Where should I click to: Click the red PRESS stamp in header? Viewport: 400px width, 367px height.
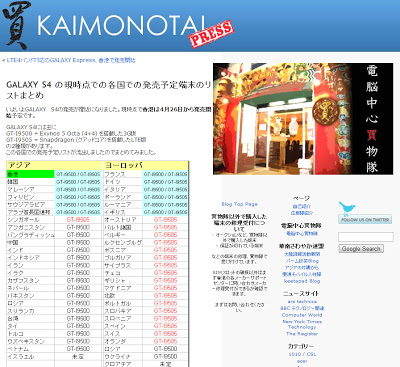coord(211,34)
